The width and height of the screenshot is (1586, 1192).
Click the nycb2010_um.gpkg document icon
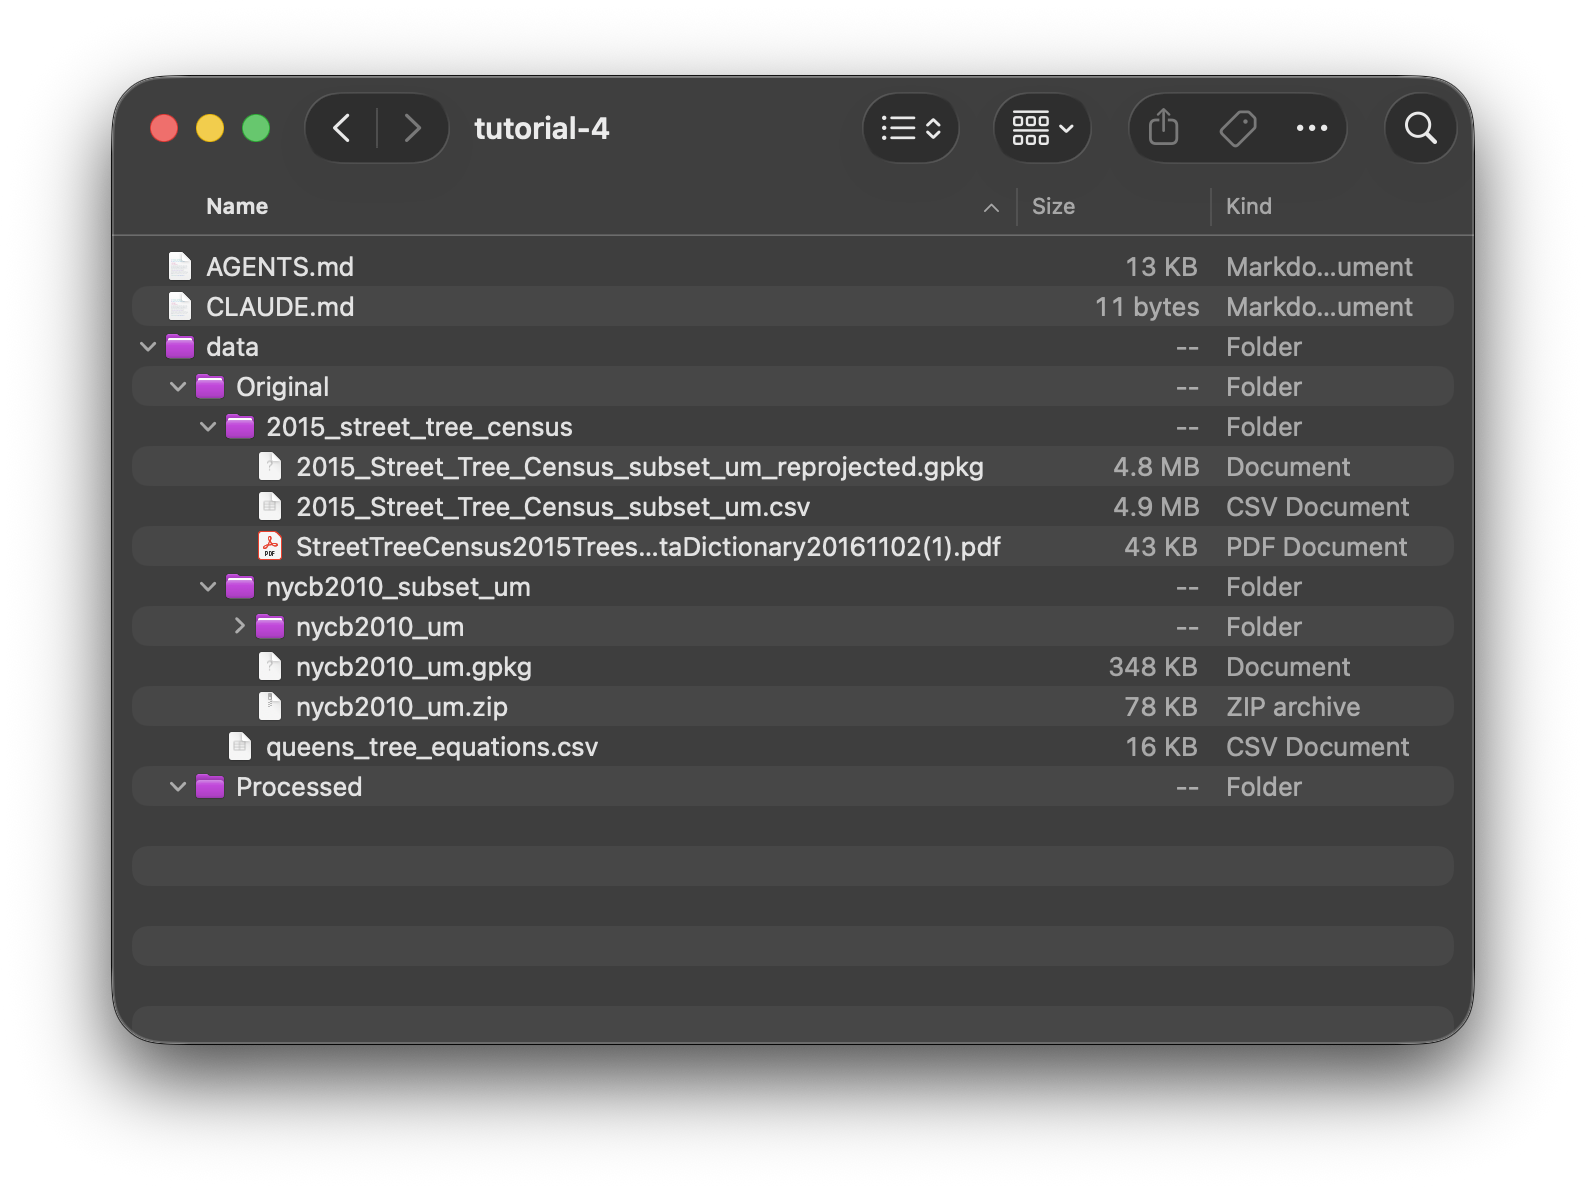tap(270, 666)
